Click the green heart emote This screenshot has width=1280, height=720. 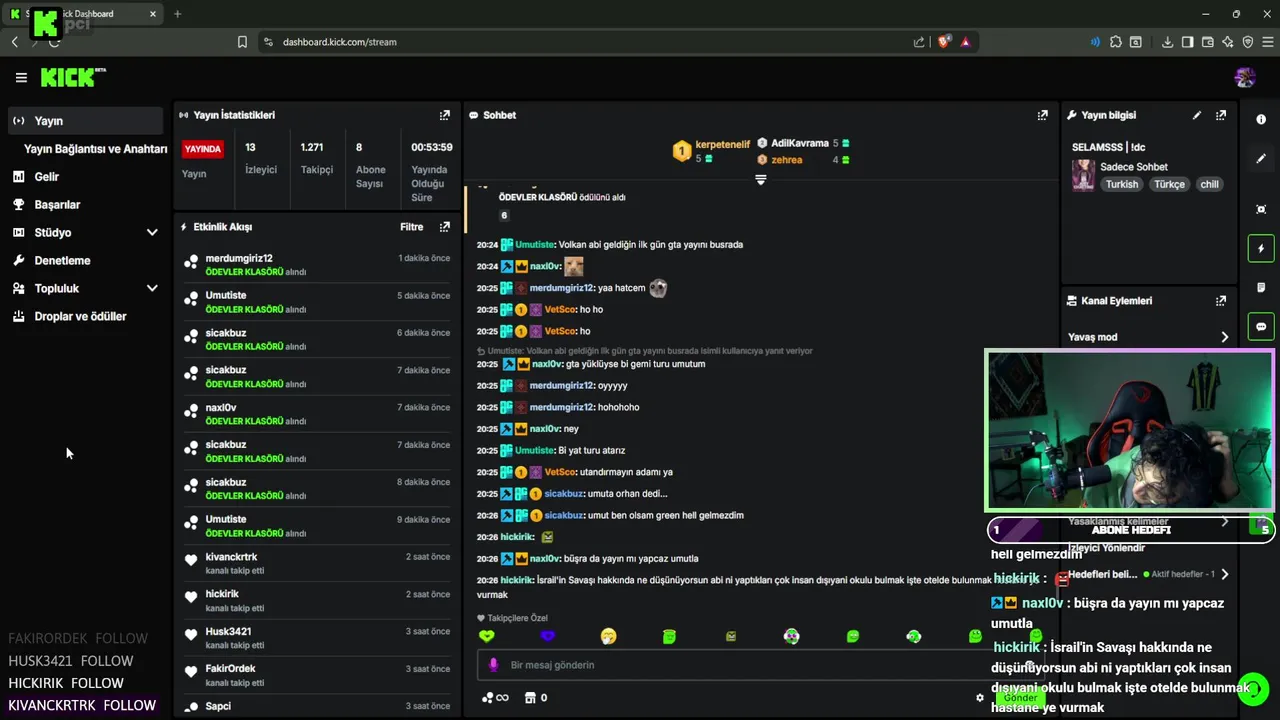(486, 636)
